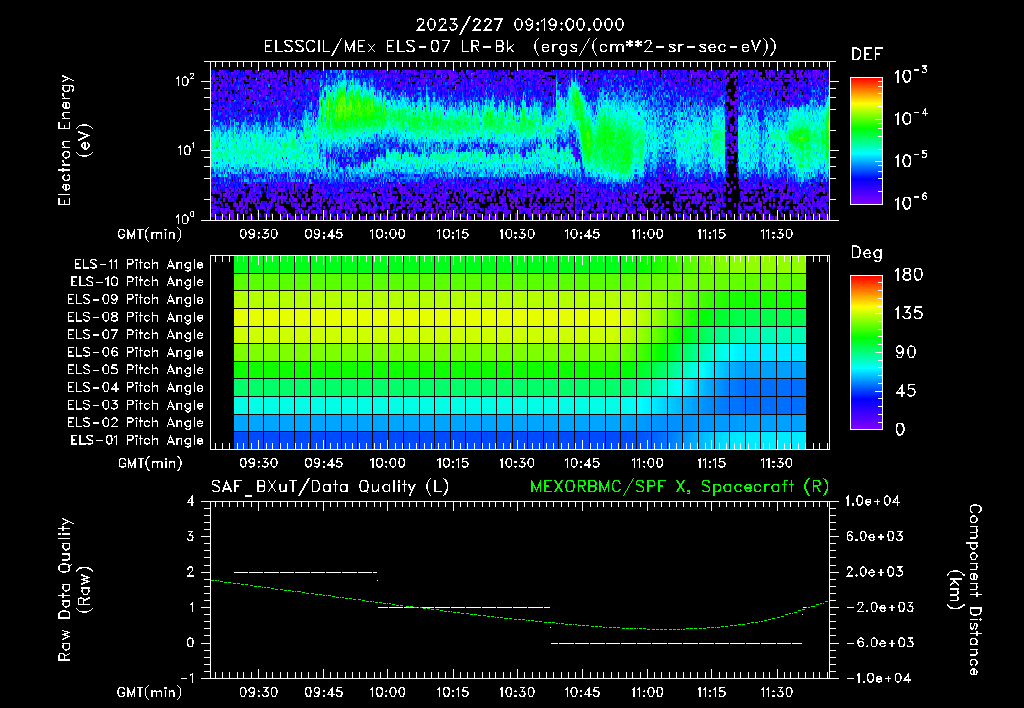Click the GMT(min) label under the spectrogram
Viewport: 1024px width, 708px height.
click(x=150, y=234)
